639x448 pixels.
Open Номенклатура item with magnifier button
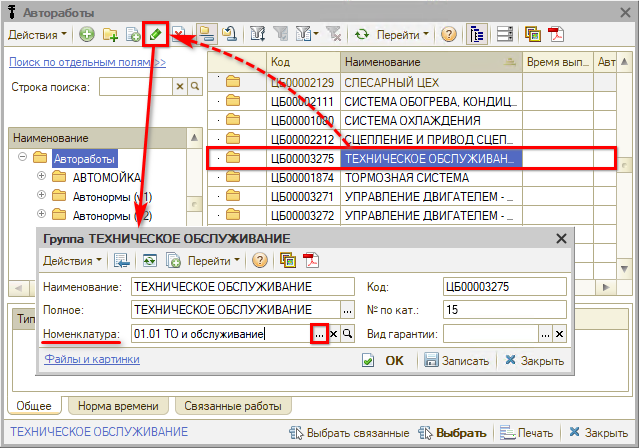347,334
